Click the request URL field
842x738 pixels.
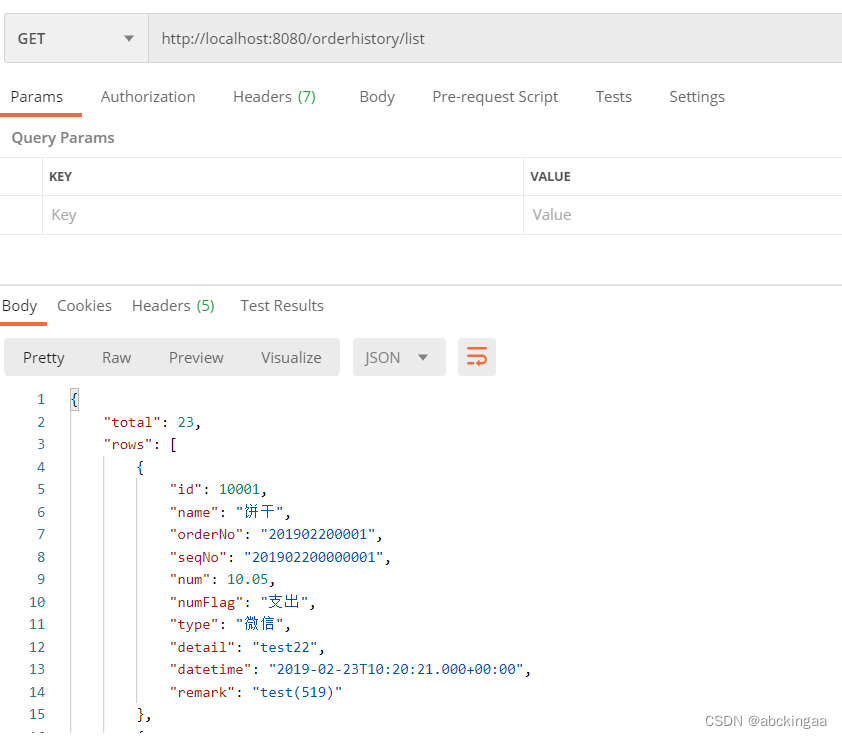pos(494,39)
